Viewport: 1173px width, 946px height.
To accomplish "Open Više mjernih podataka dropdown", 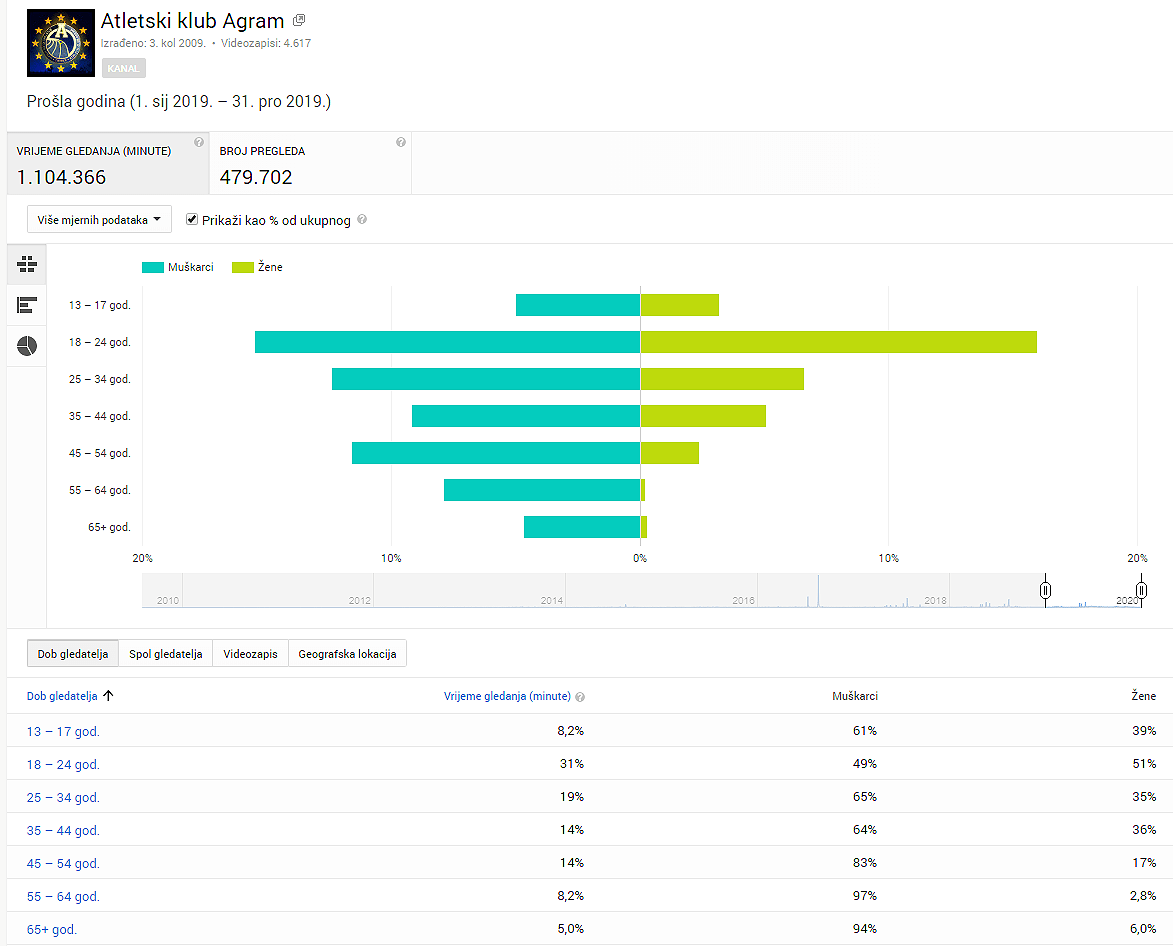I will (99, 220).
